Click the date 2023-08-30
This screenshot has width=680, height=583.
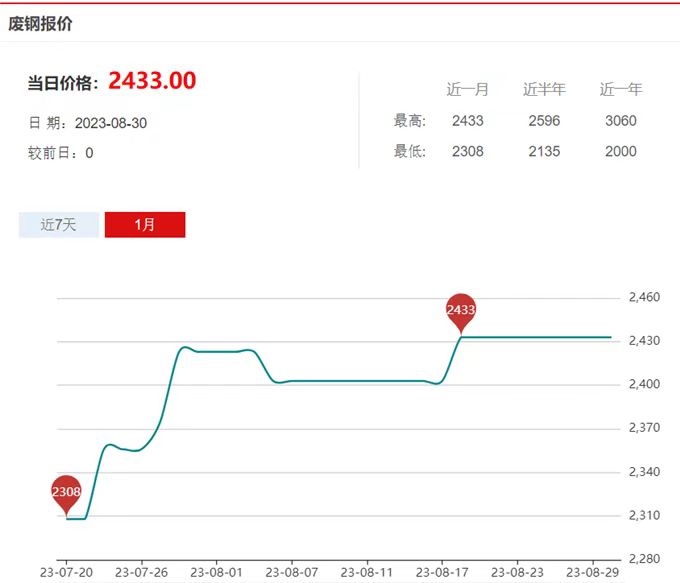(111, 123)
